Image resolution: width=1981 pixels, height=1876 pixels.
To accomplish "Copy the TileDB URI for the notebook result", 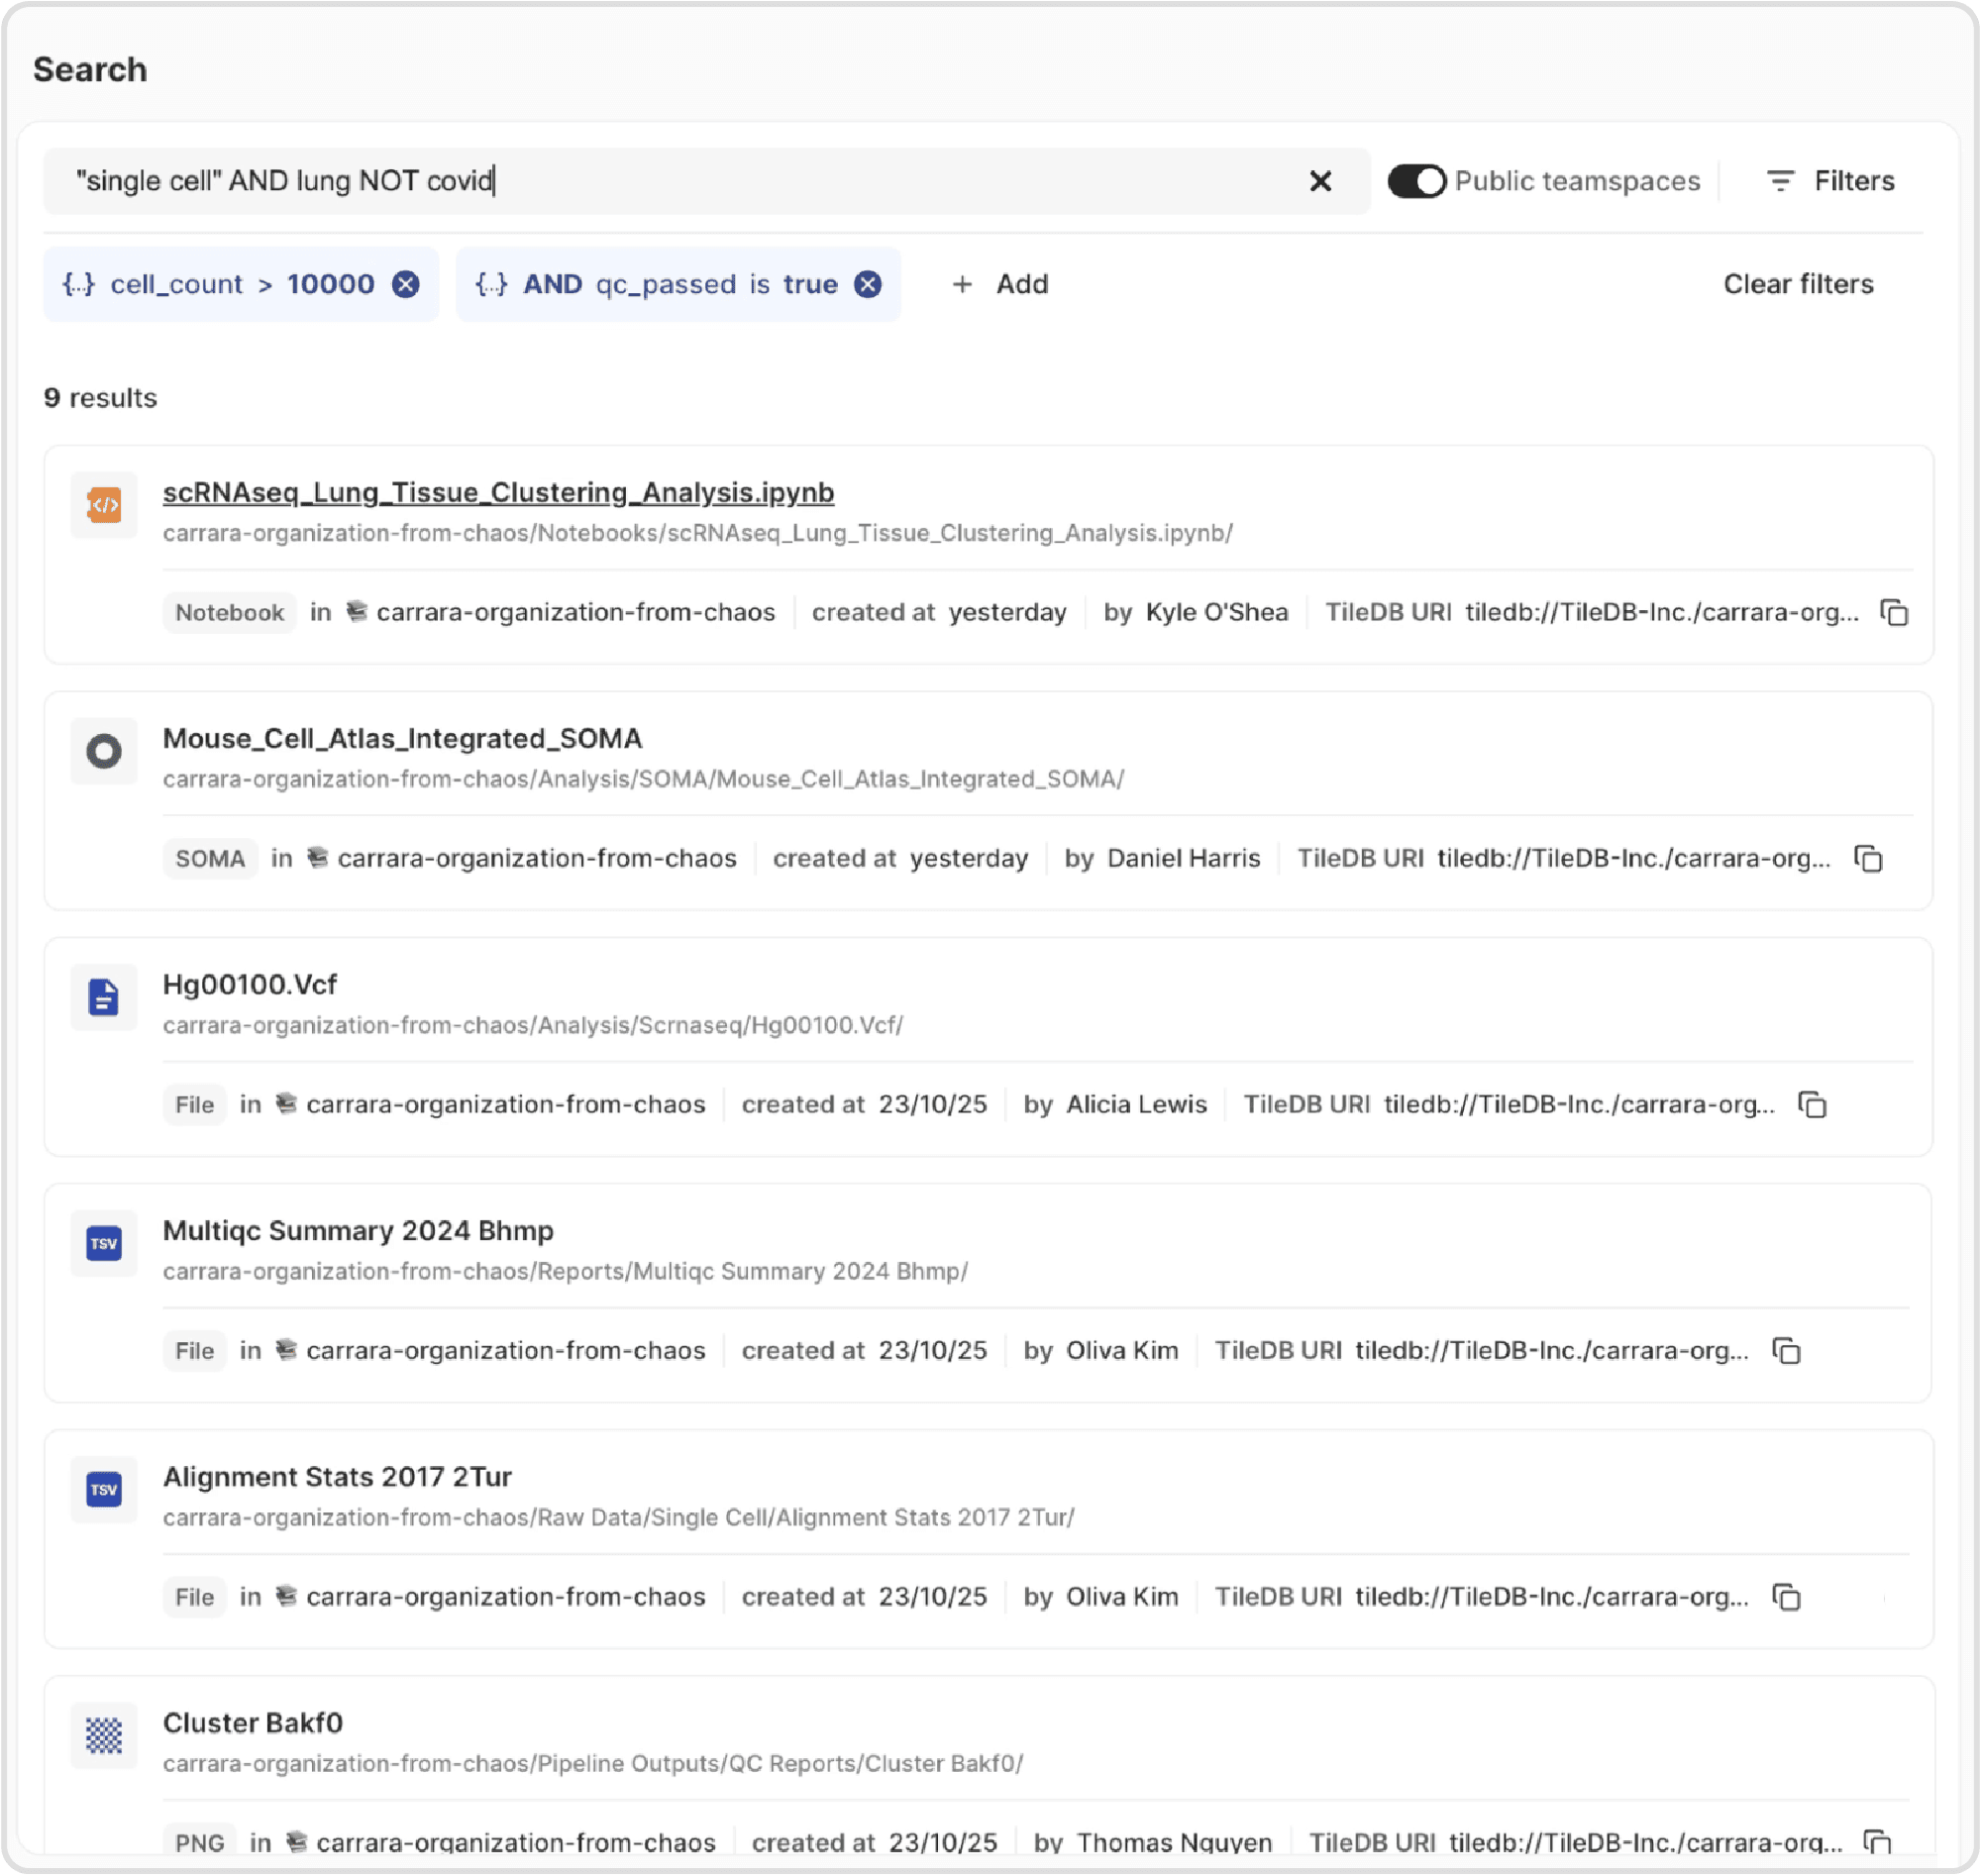I will pos(1894,612).
